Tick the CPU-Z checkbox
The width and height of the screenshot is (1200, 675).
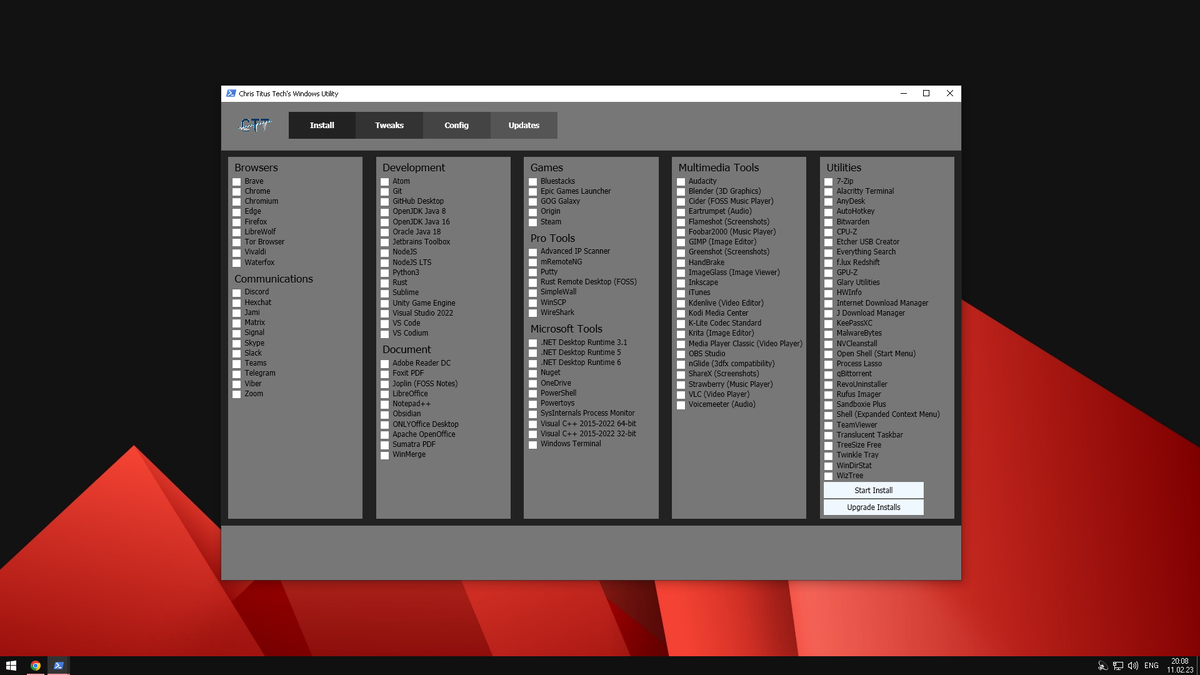pos(829,232)
